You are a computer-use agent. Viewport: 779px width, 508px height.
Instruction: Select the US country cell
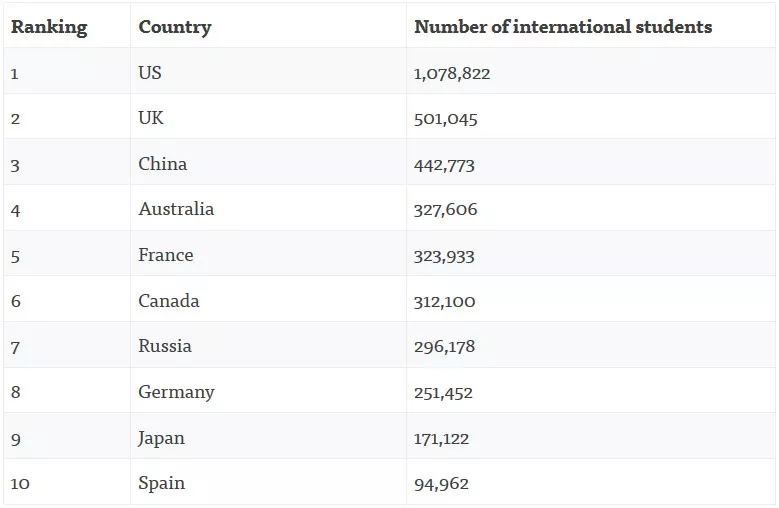click(x=150, y=73)
